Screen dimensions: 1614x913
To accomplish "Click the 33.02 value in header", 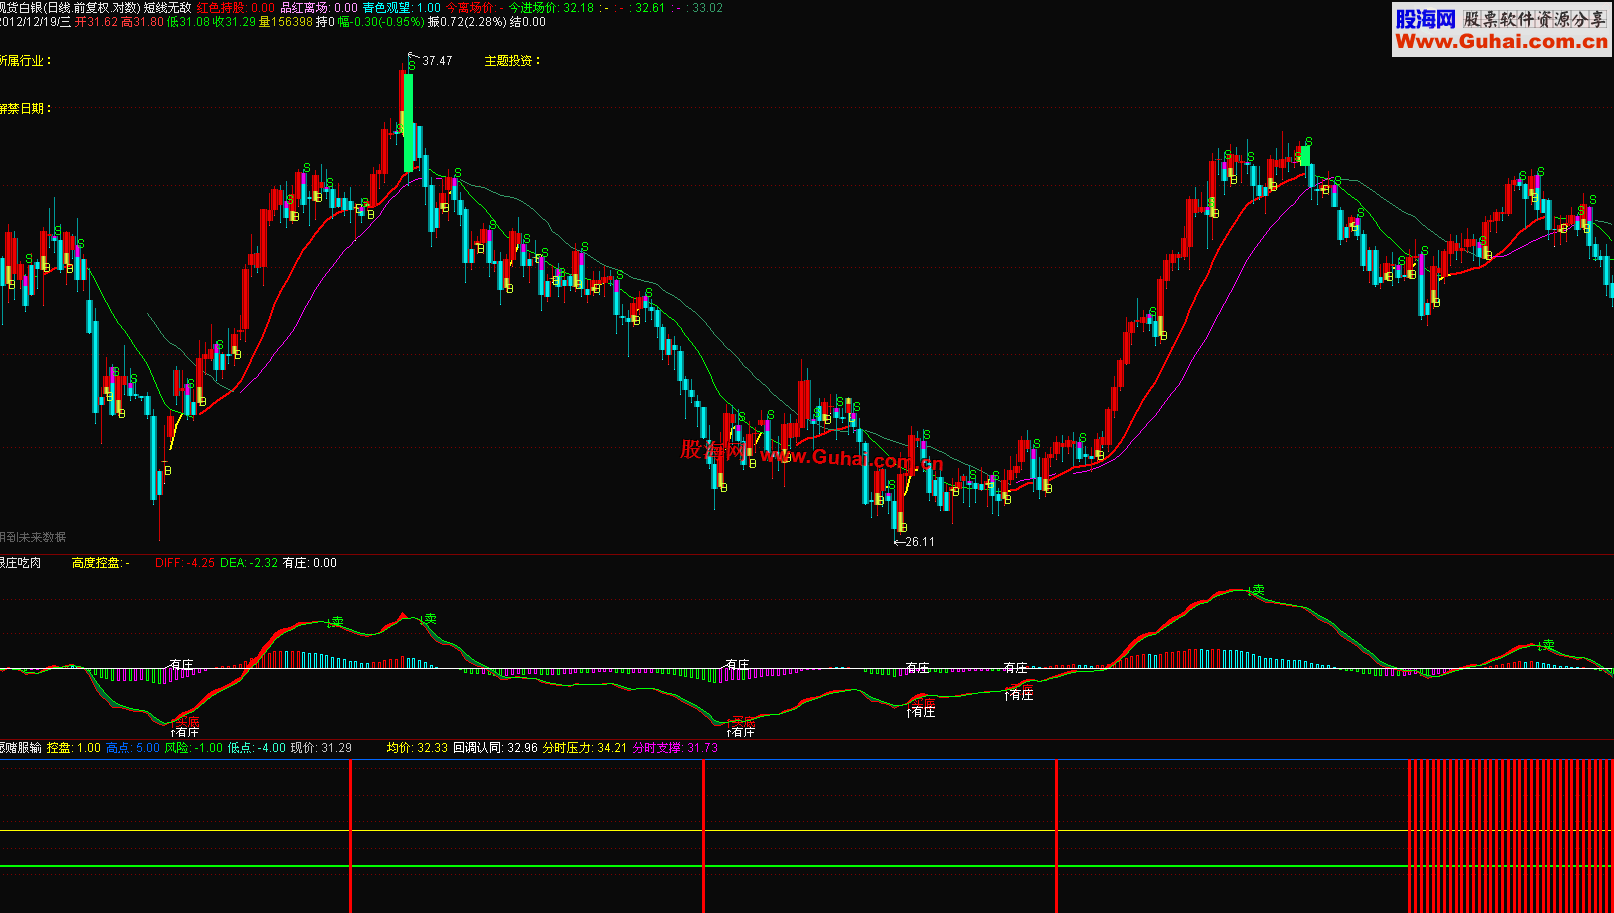I will pos(707,7).
